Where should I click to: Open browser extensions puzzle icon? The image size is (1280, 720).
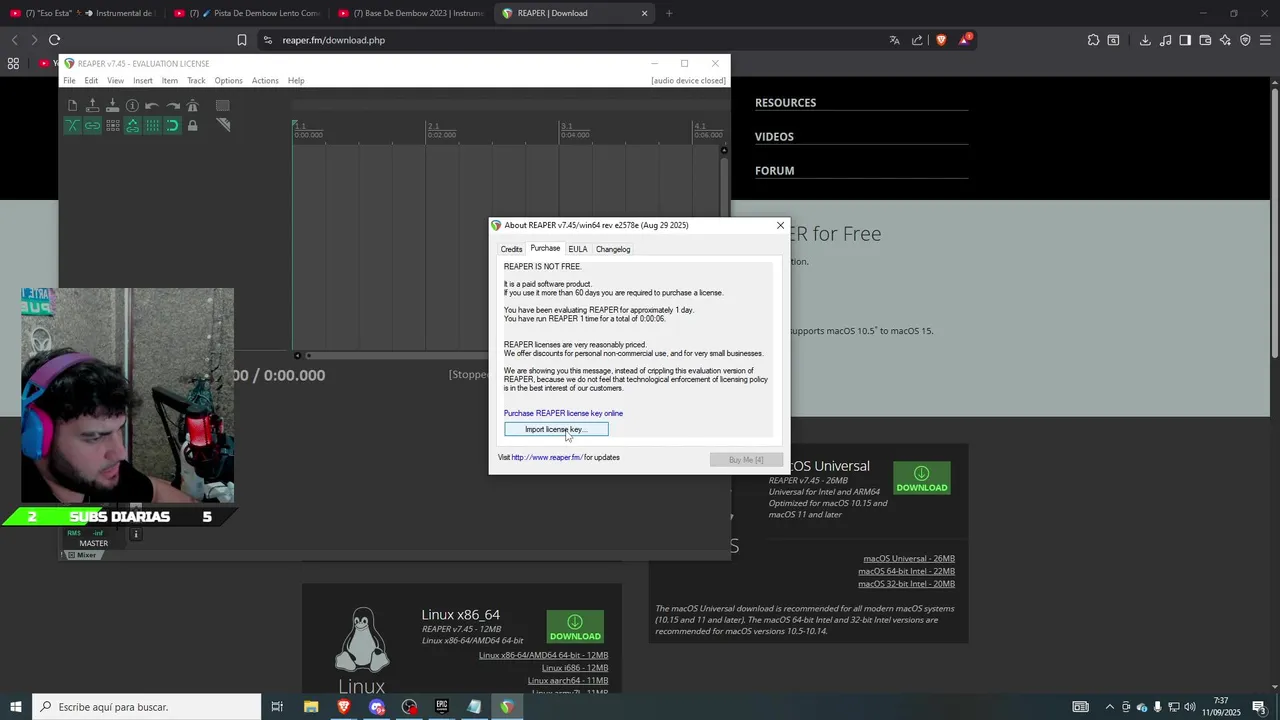pos(1093,40)
